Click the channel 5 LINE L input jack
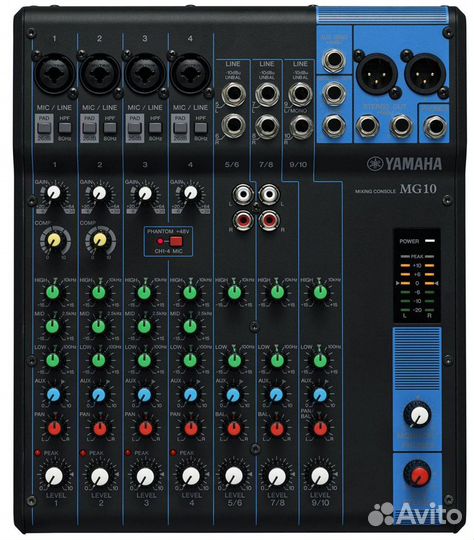 click(x=234, y=94)
